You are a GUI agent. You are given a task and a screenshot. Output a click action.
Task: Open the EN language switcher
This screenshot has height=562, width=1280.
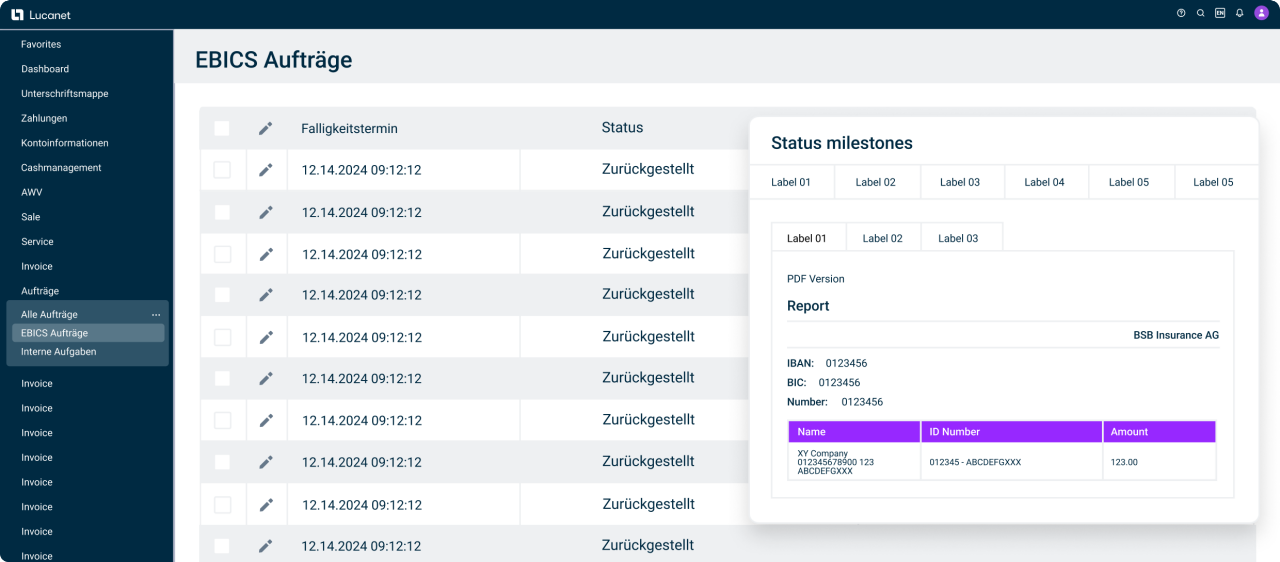pyautogui.click(x=1220, y=13)
